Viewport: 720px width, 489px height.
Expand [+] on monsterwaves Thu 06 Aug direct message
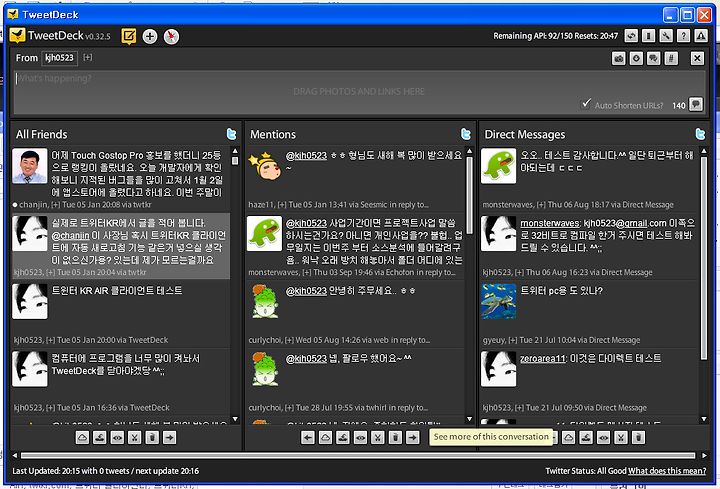(x=541, y=205)
